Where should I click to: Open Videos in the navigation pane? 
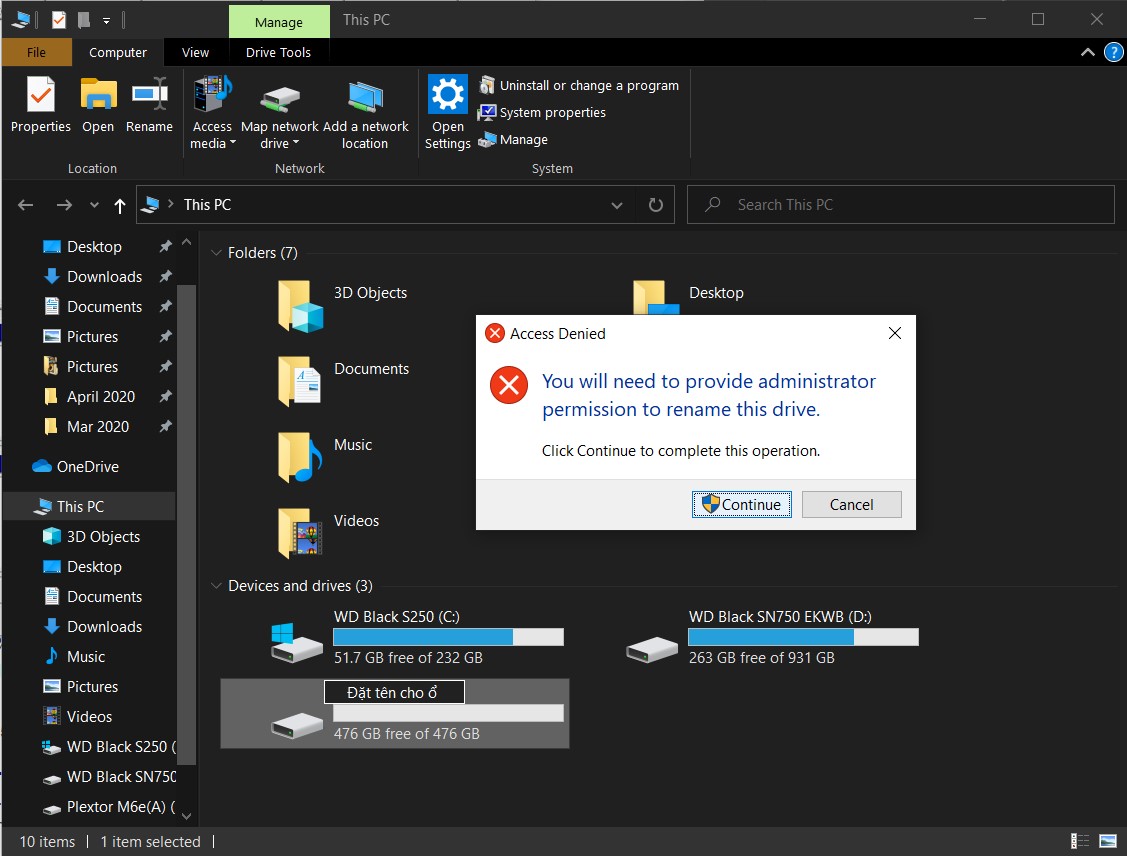point(89,717)
